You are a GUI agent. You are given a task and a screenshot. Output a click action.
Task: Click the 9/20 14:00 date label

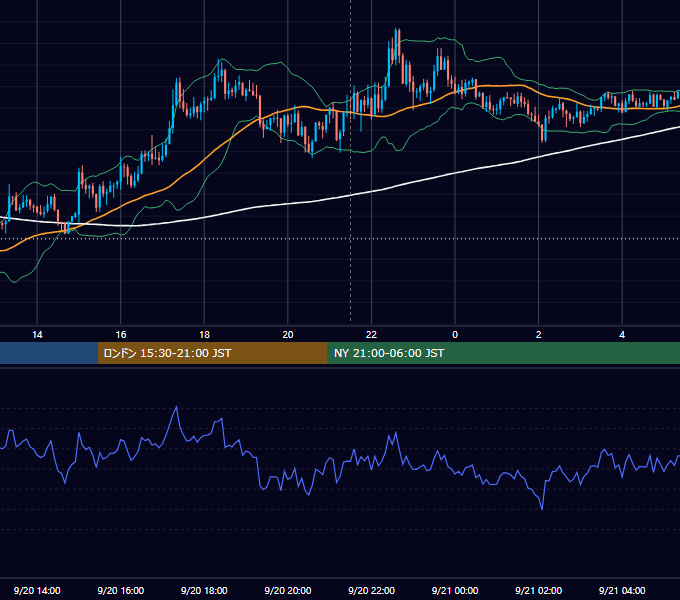coord(37,590)
